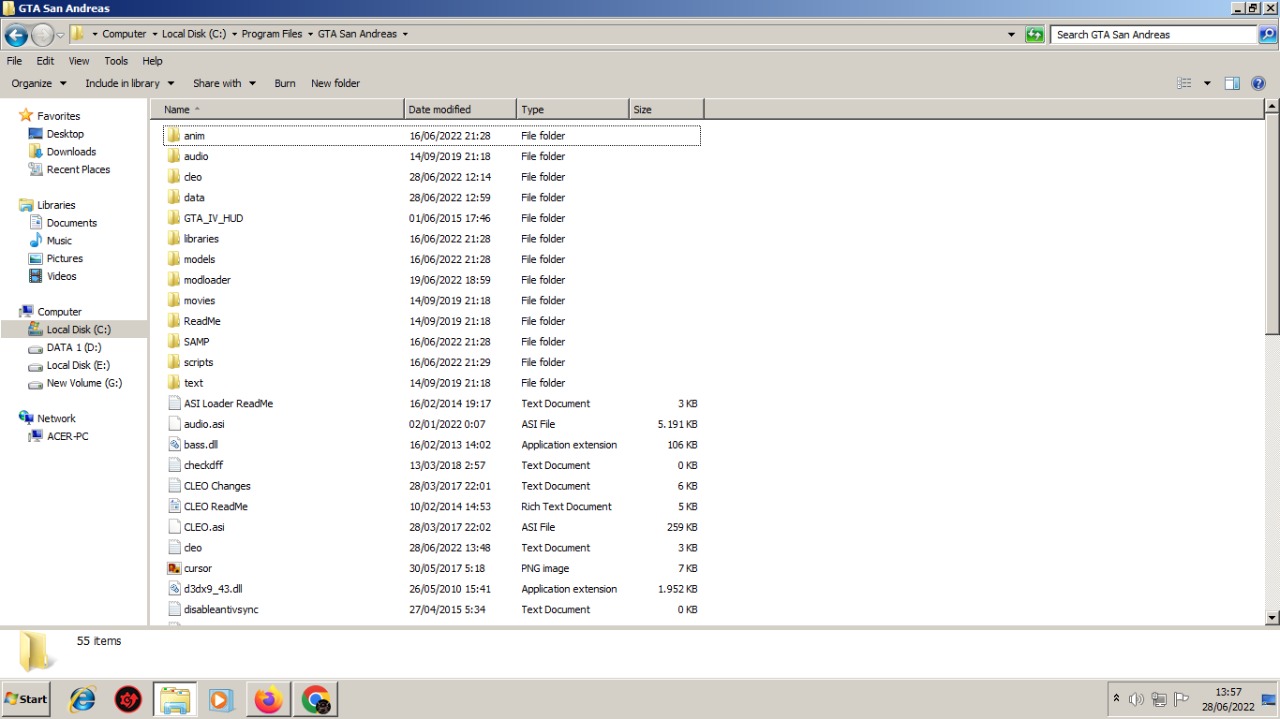Open the Edit menu

[x=45, y=61]
